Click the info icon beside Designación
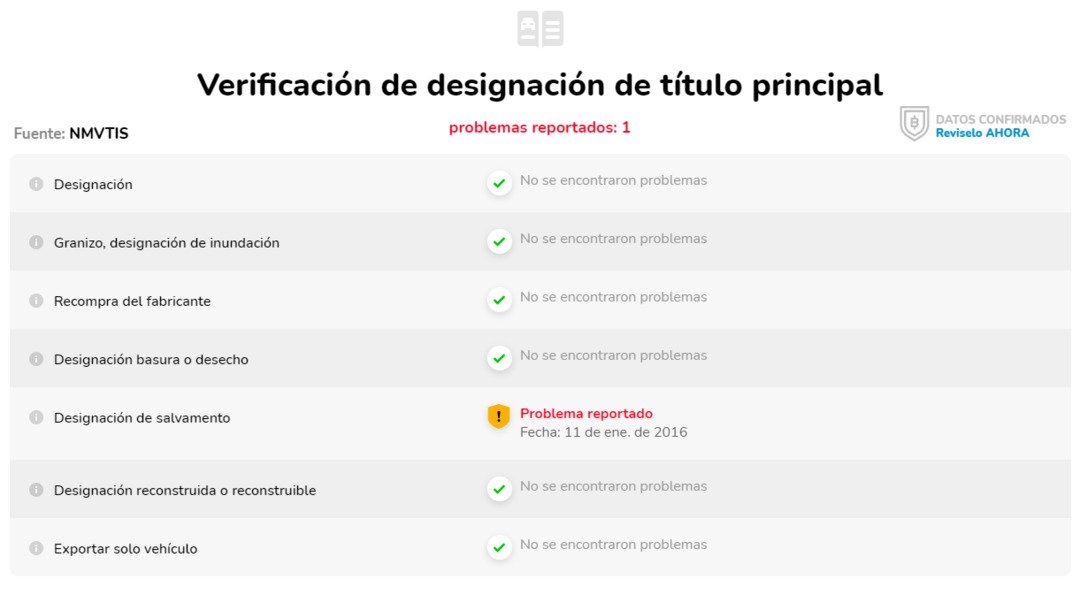This screenshot has height=595, width=1080. (x=36, y=184)
